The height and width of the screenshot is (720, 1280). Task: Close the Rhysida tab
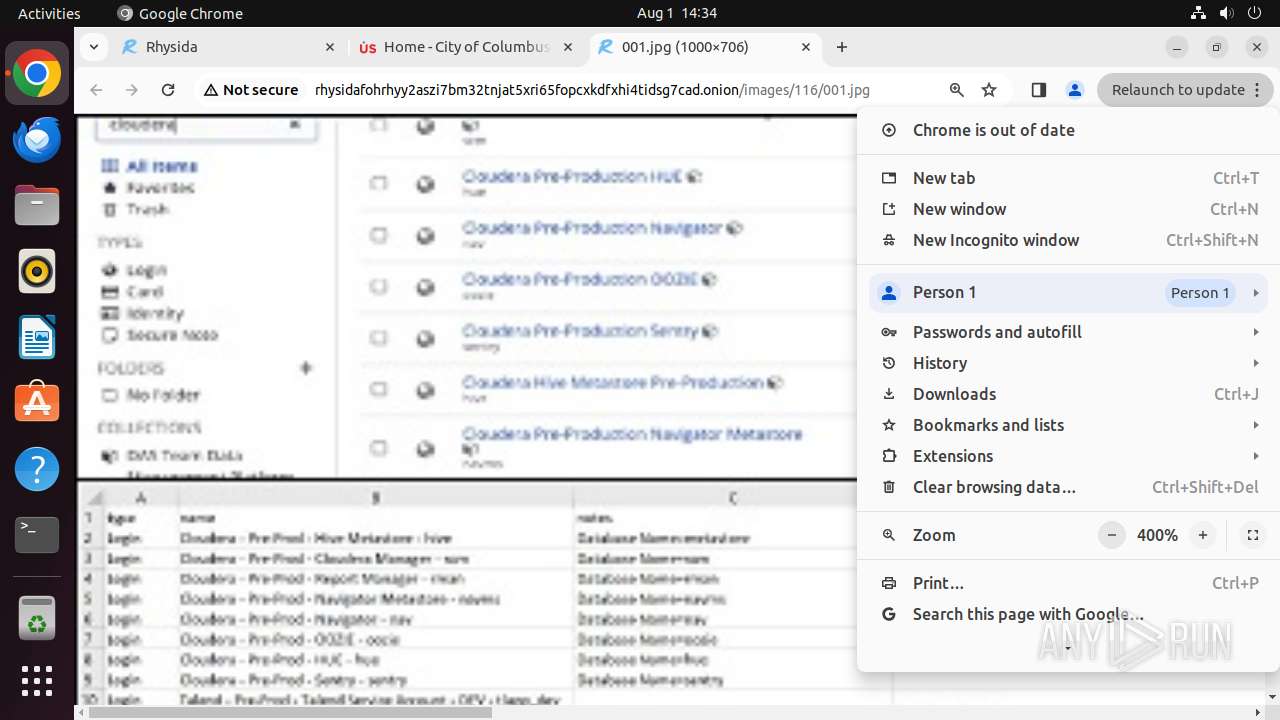tap(330, 47)
